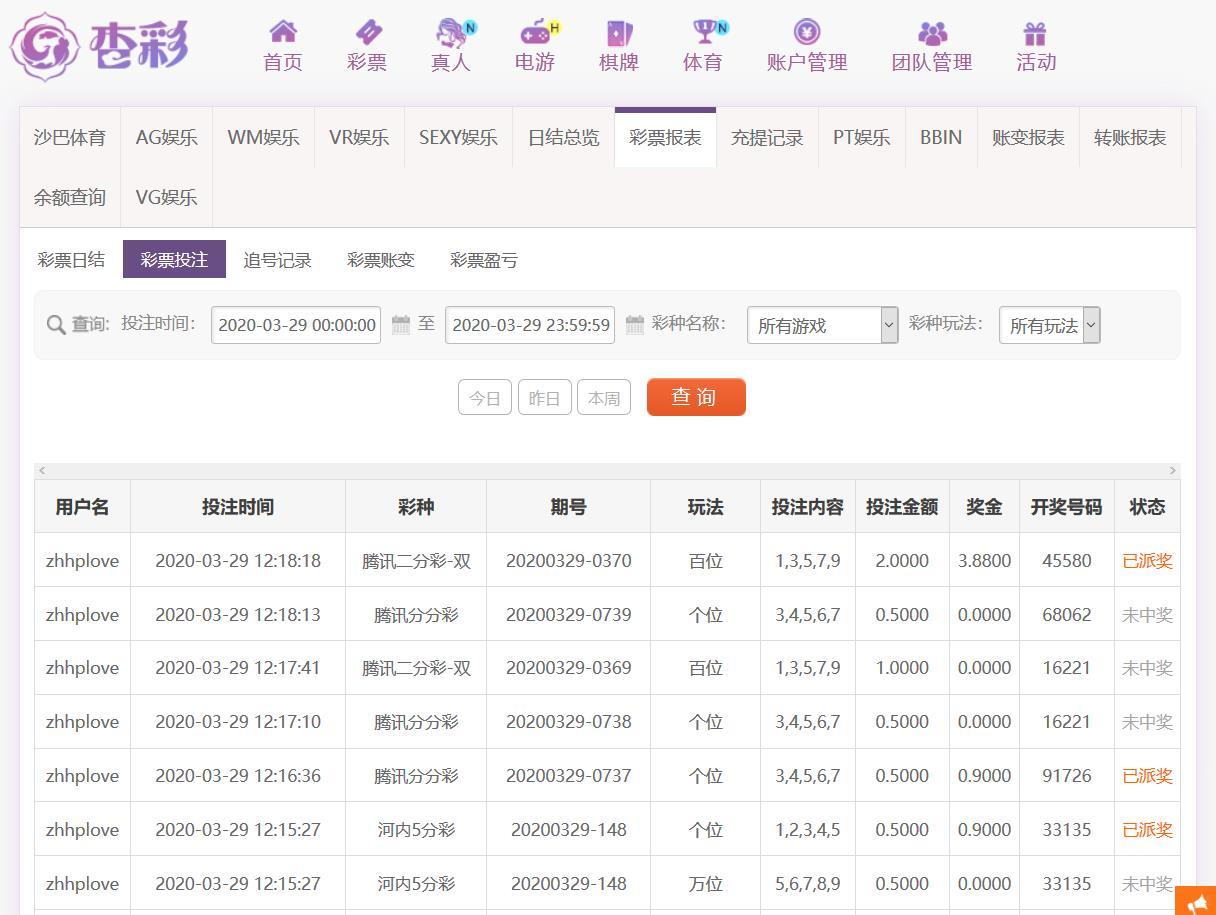Click the end time input 2020-03-29 23:59:59
The width and height of the screenshot is (1216, 915).
(530, 325)
